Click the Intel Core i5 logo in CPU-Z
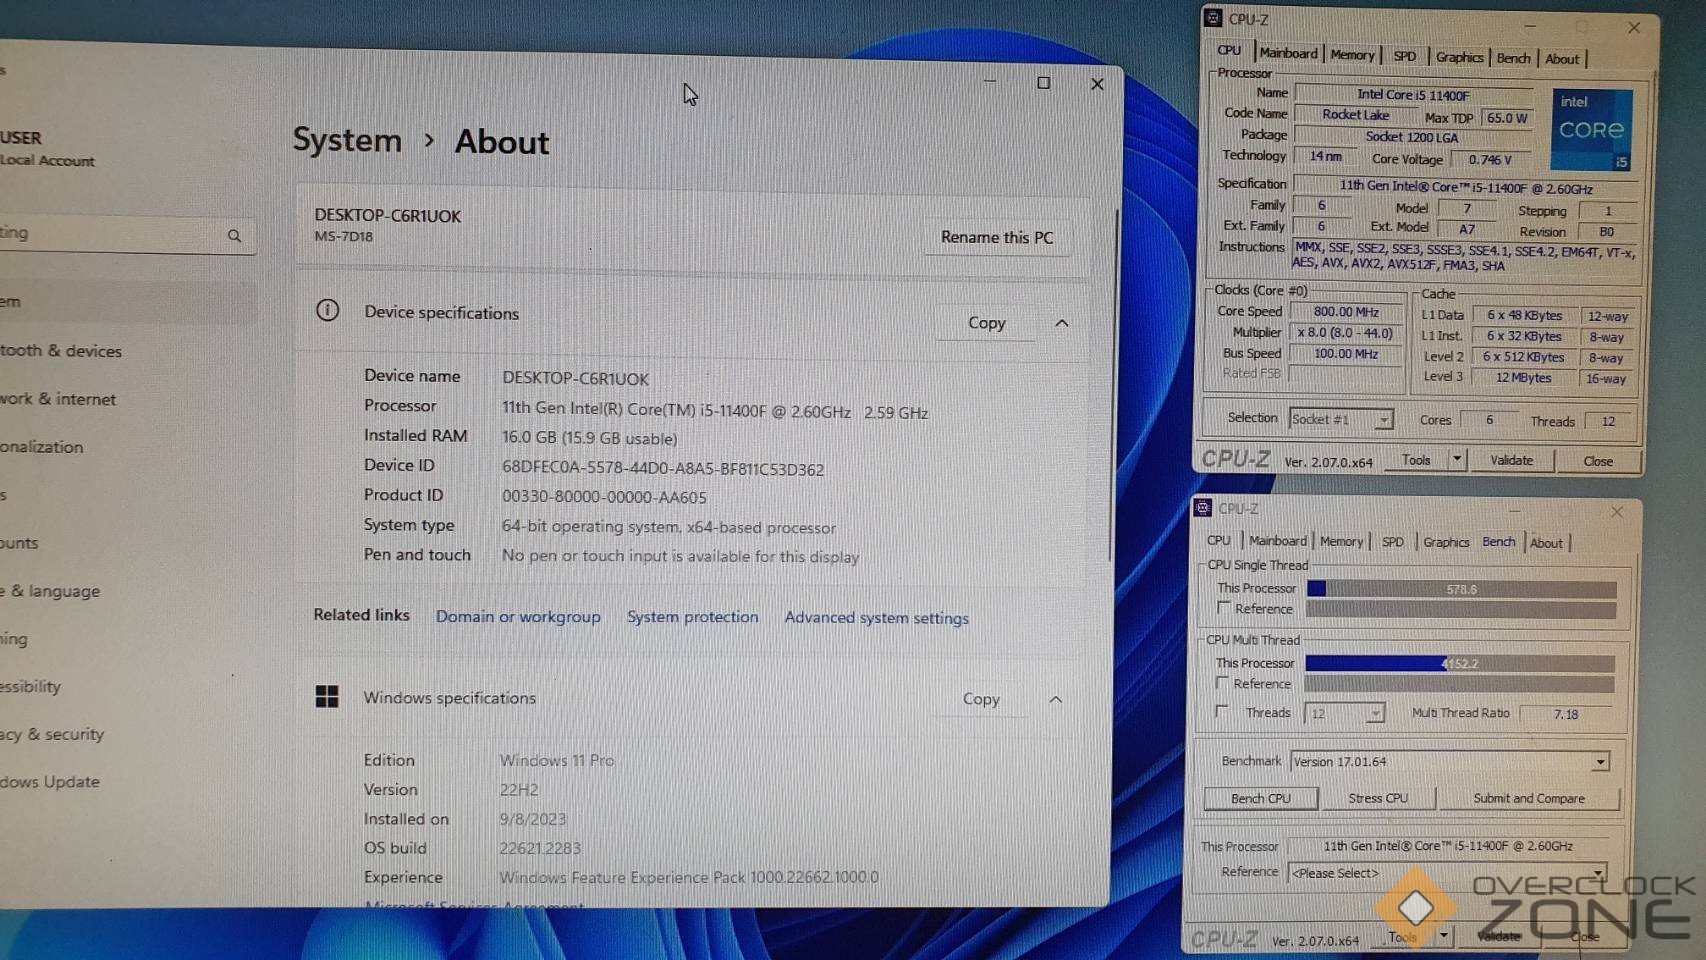Image resolution: width=1706 pixels, height=960 pixels. 1591,130
